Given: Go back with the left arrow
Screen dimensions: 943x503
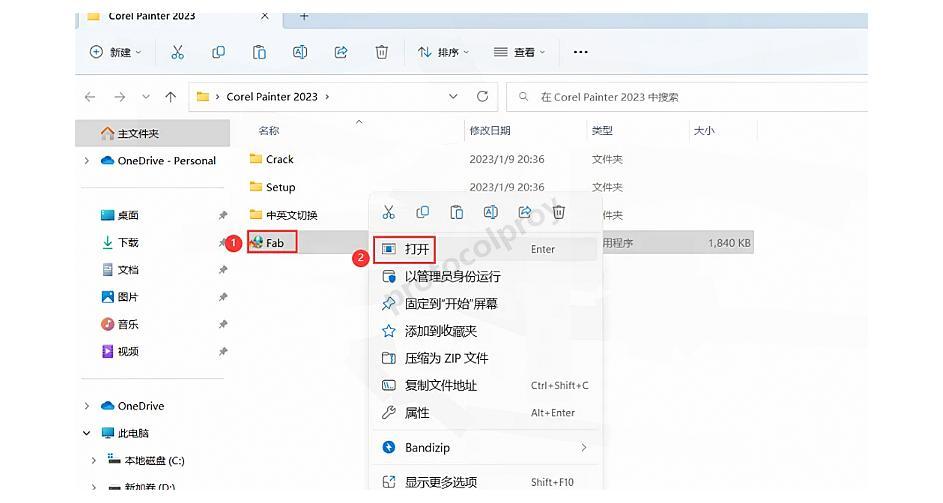Looking at the screenshot, I should coord(90,97).
